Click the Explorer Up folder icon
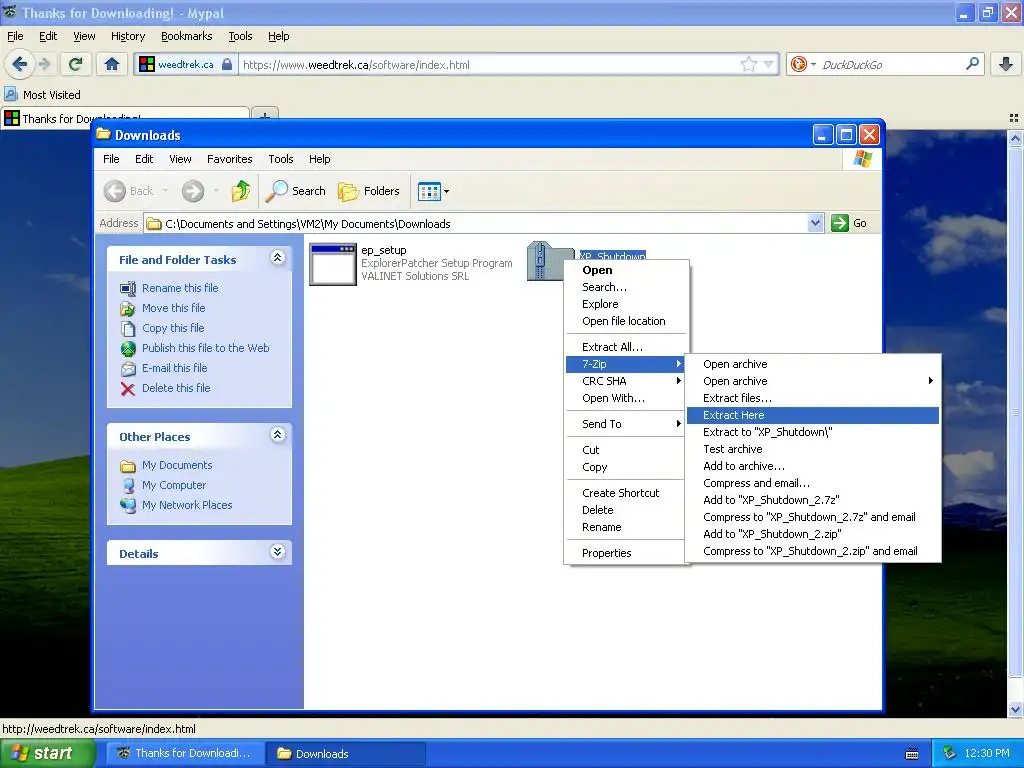 coord(240,191)
